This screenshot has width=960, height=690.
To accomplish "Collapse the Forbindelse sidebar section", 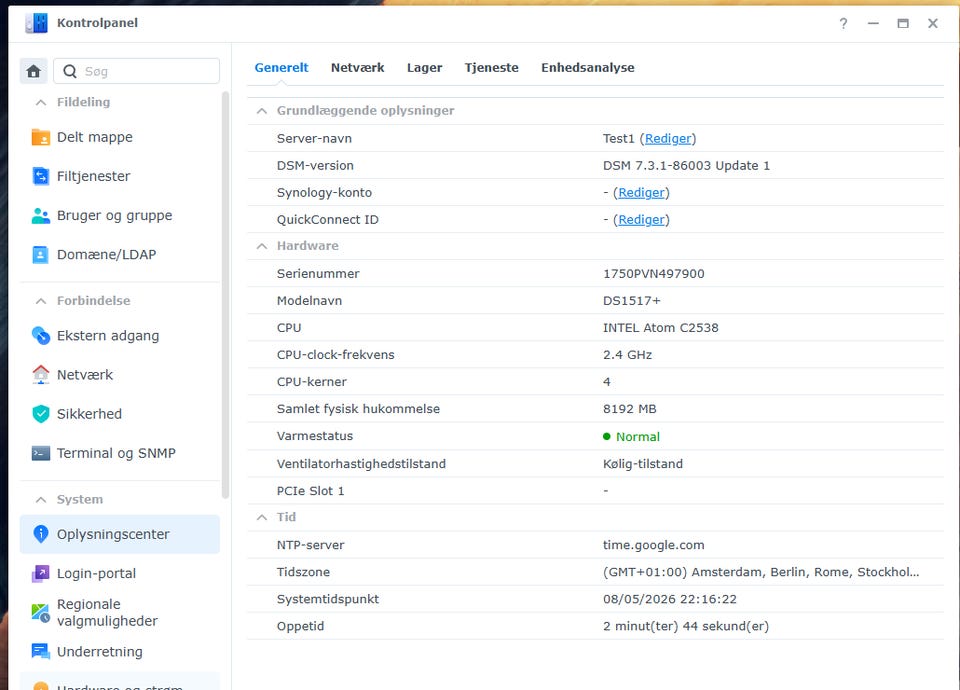I will pyautogui.click(x=41, y=301).
